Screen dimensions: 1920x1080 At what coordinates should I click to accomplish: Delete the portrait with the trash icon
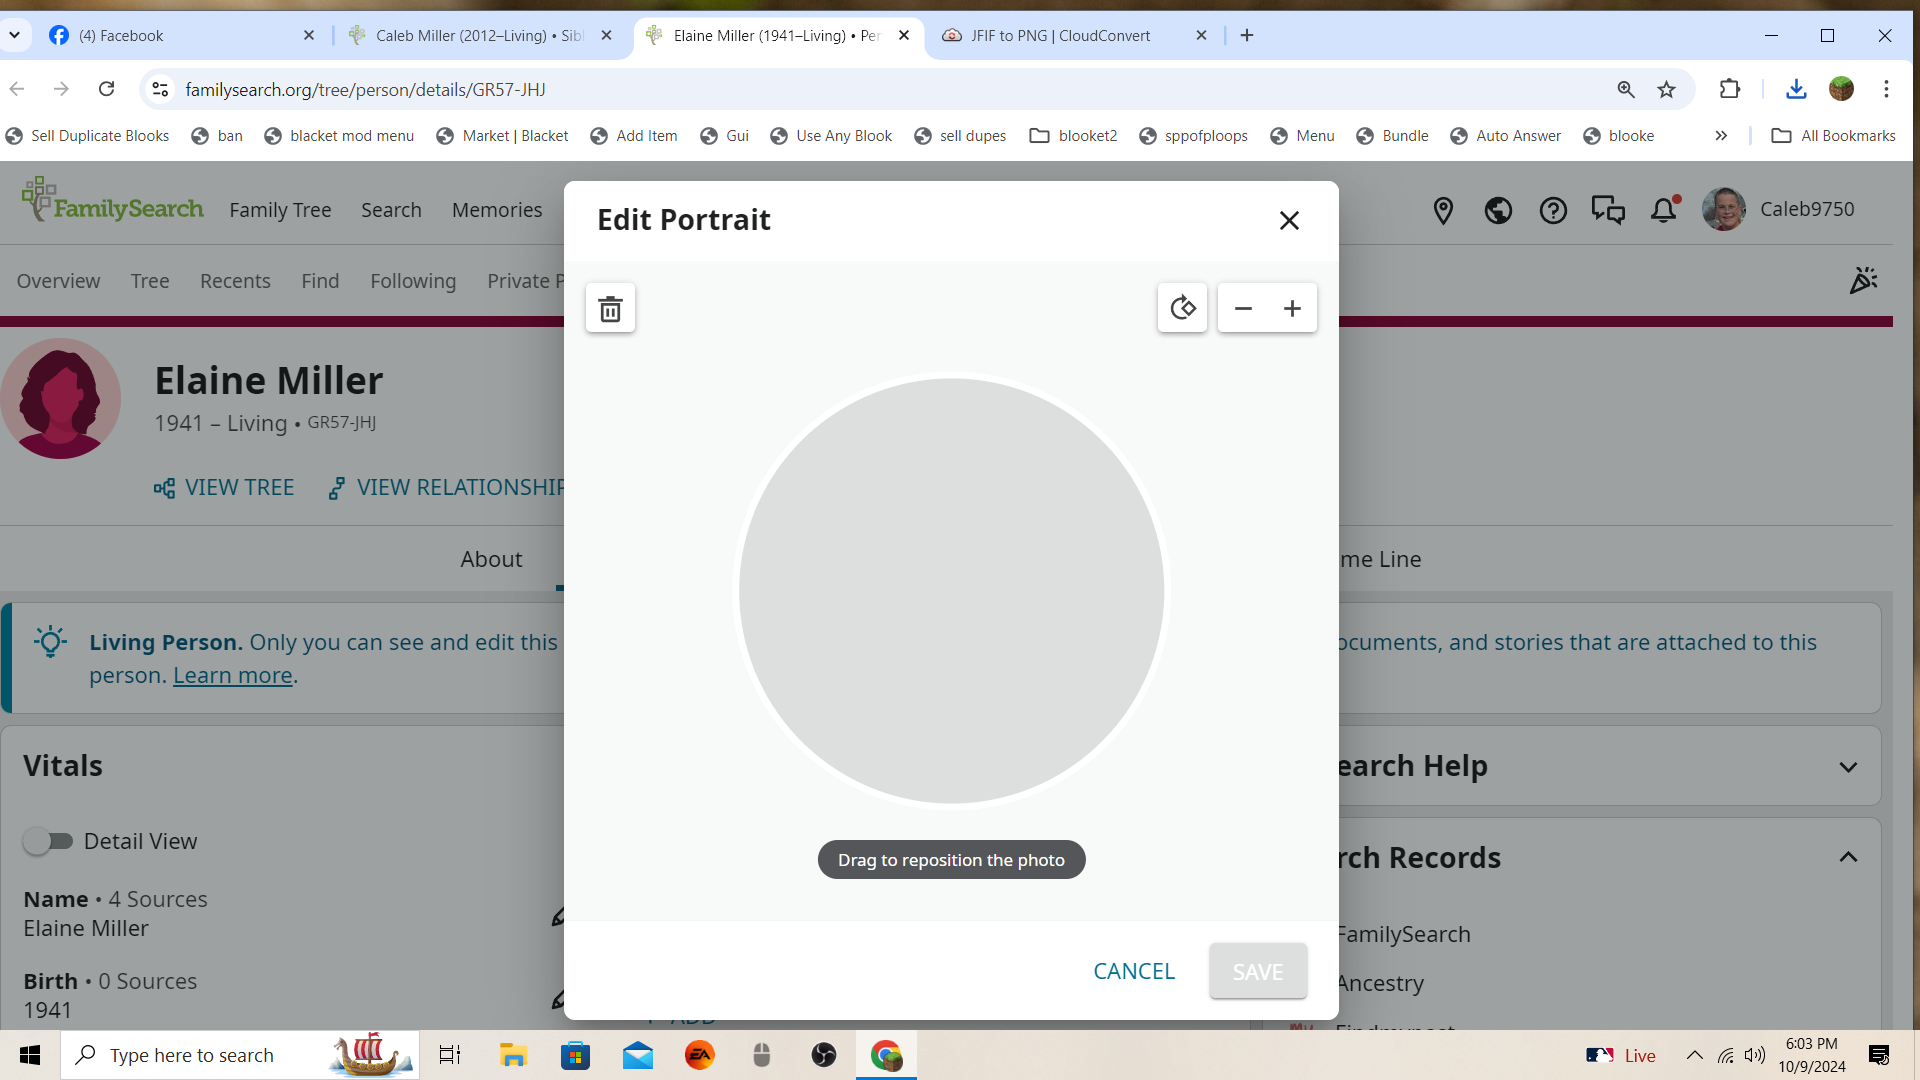pyautogui.click(x=610, y=309)
